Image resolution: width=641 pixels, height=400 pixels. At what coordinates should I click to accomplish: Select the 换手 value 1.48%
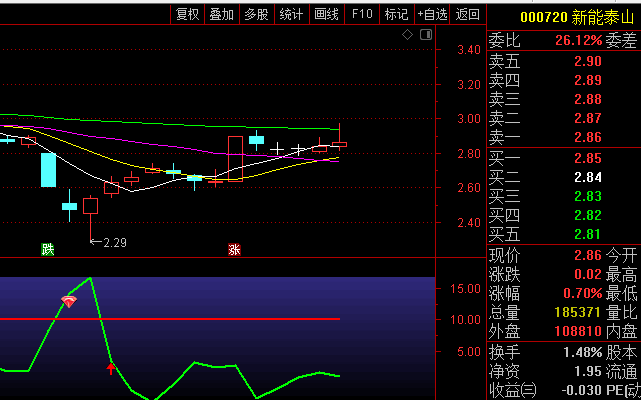coord(583,352)
